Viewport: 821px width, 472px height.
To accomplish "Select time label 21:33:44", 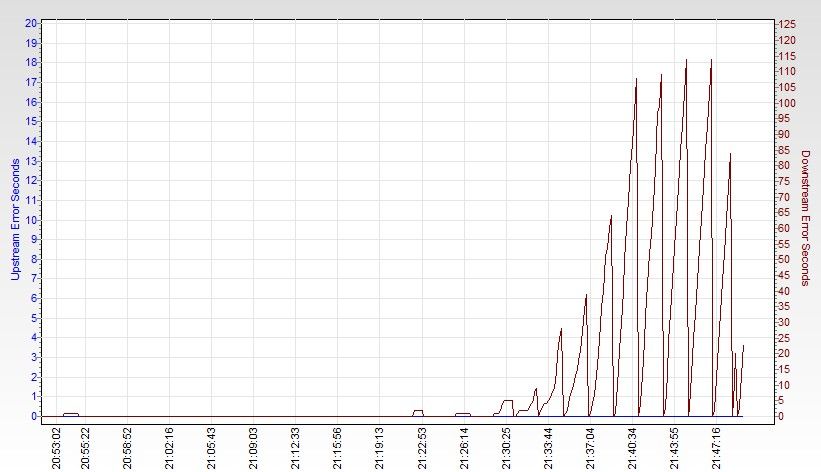I will click(548, 448).
